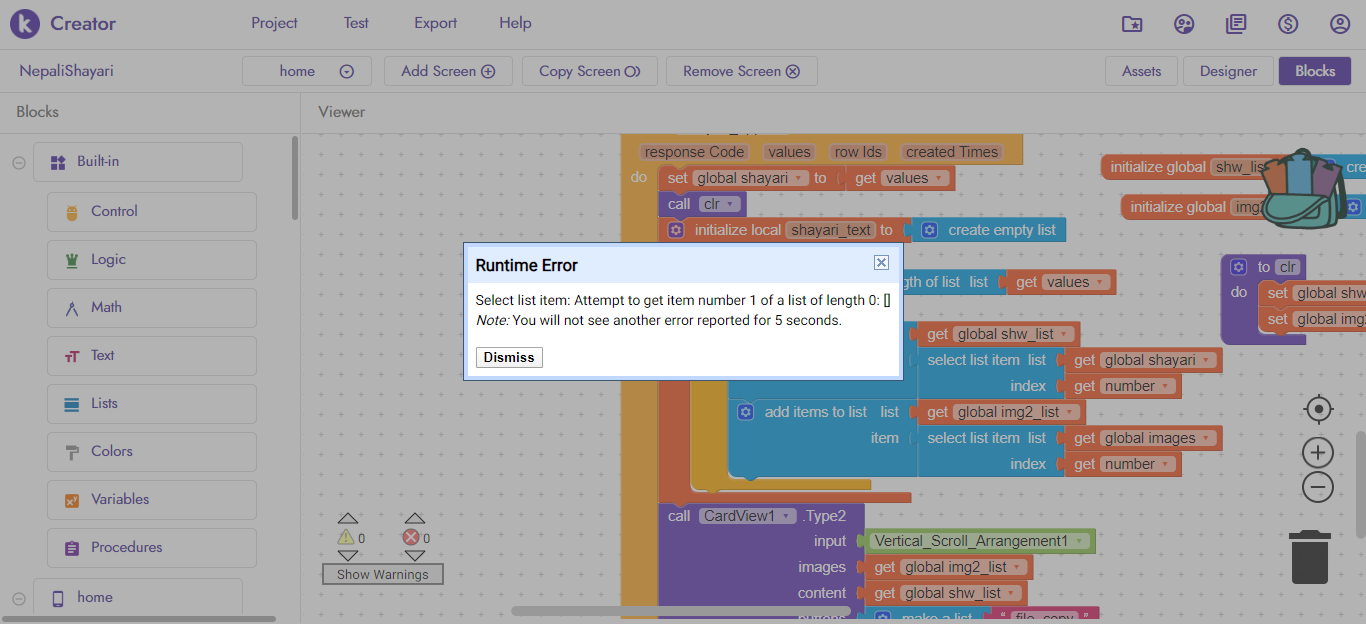This screenshot has width=1366, height=624.
Task: Collapse the Built-in blocks category
Action: tap(19, 162)
